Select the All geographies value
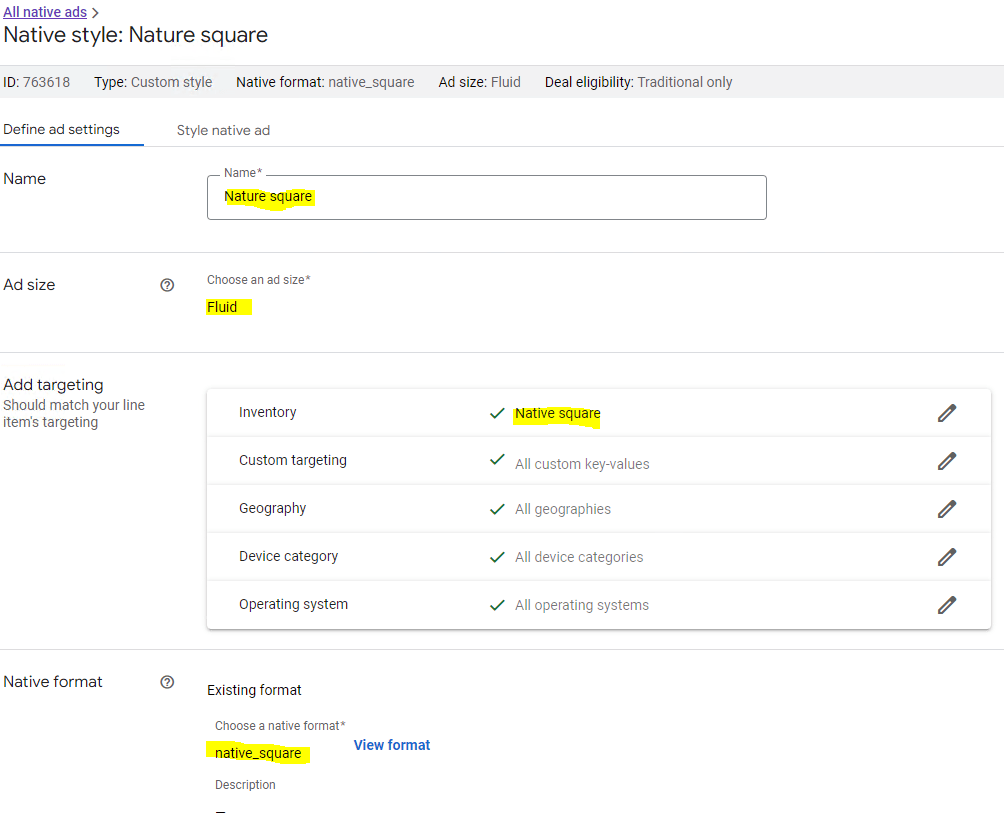Viewport: 1004px width, 824px height. [x=562, y=509]
